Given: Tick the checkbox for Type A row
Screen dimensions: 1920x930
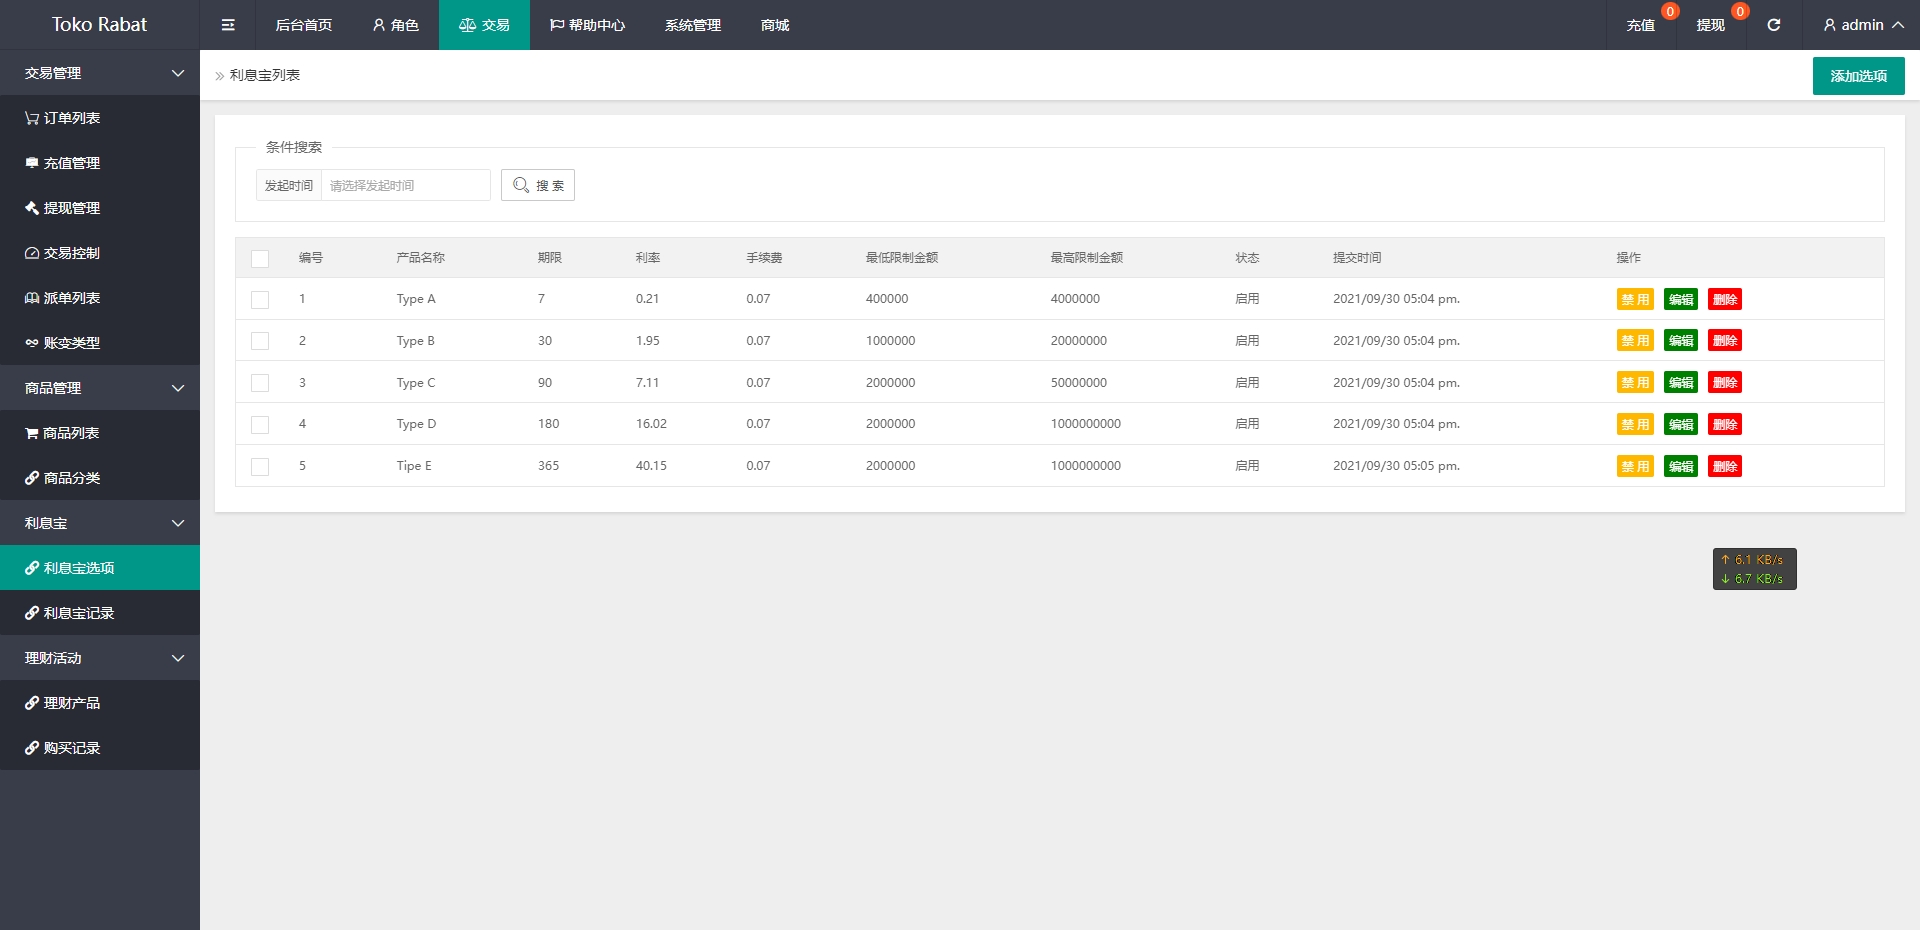Looking at the screenshot, I should (260, 299).
